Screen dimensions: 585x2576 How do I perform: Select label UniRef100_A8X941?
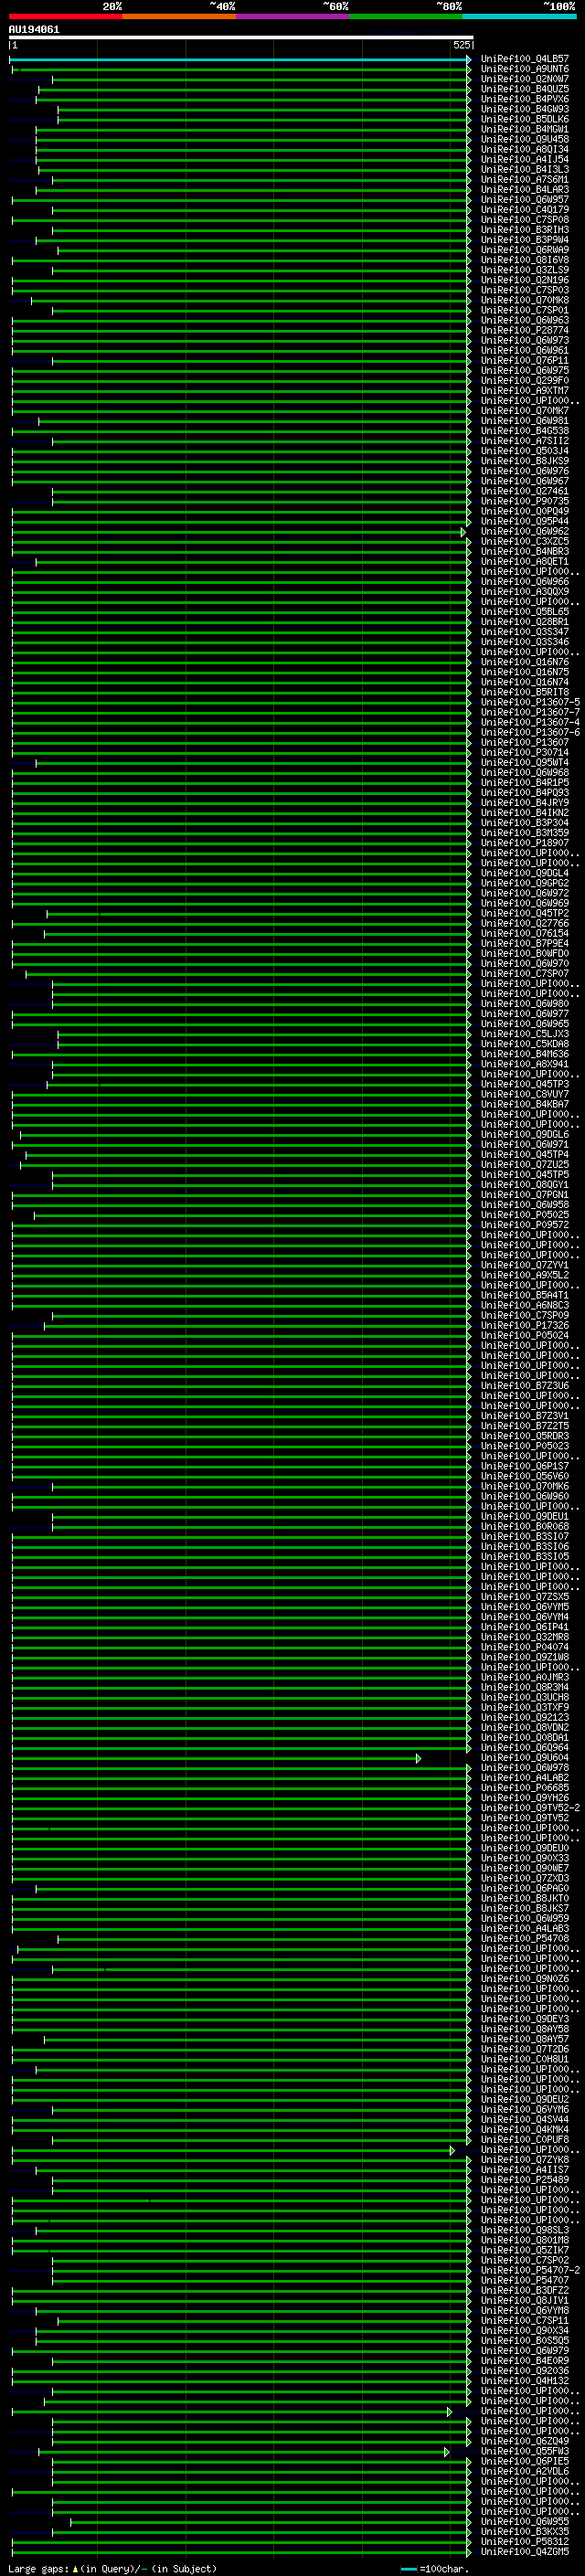point(524,1063)
